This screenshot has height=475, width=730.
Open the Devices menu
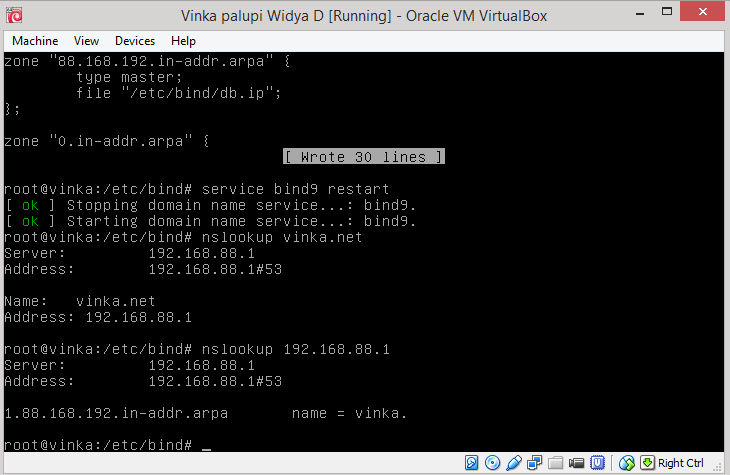135,41
